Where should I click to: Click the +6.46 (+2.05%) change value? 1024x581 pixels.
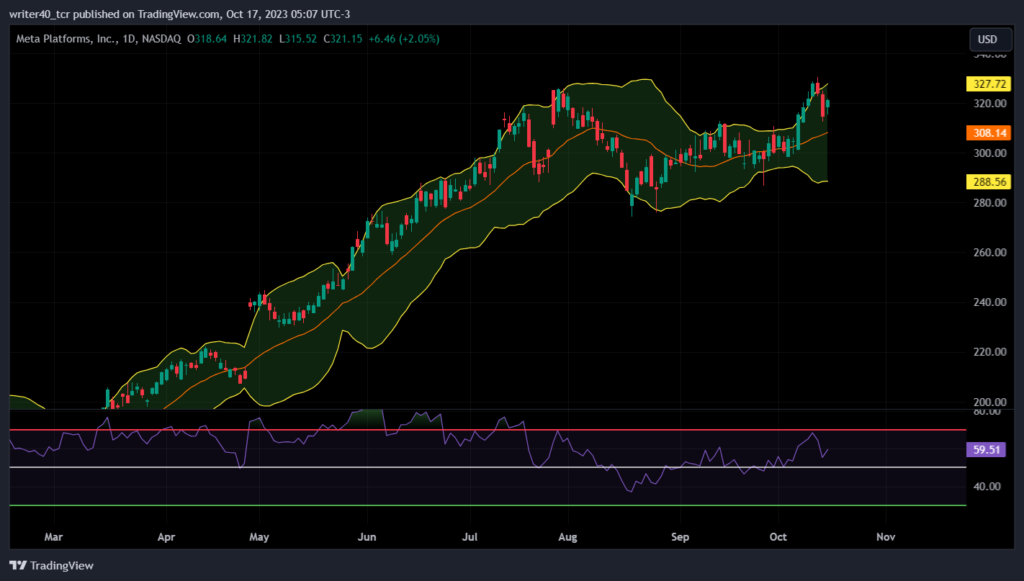coord(404,39)
